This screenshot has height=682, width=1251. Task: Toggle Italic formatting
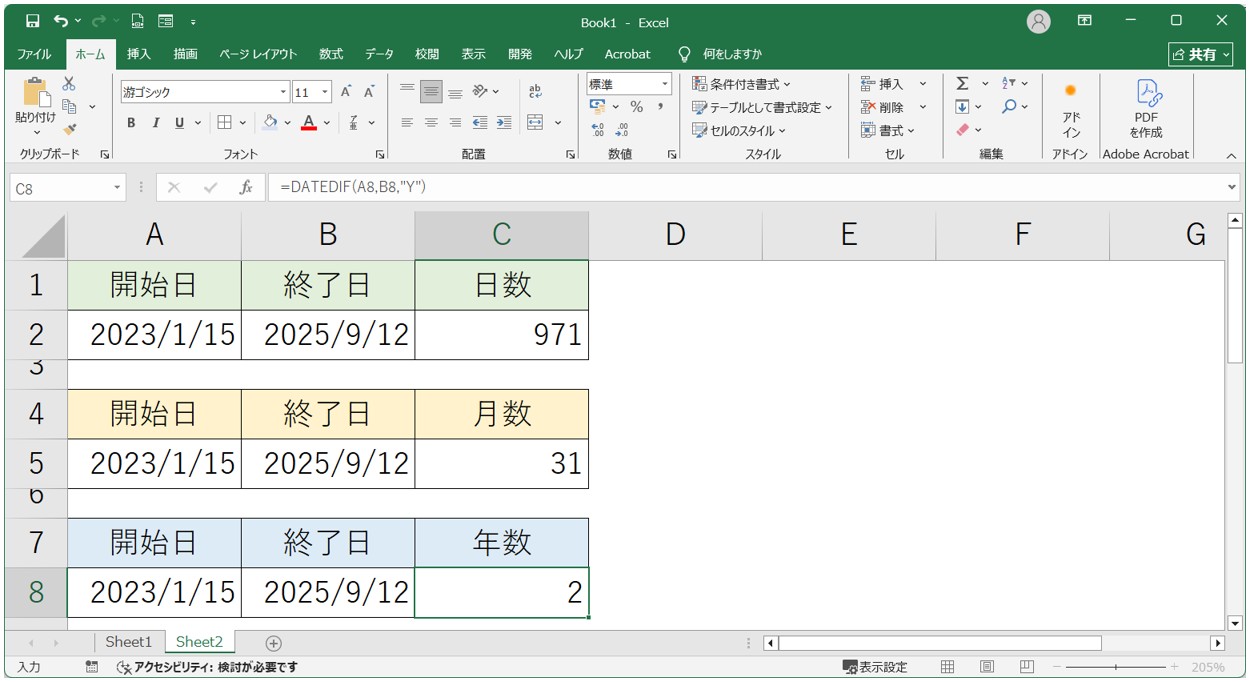(x=155, y=122)
